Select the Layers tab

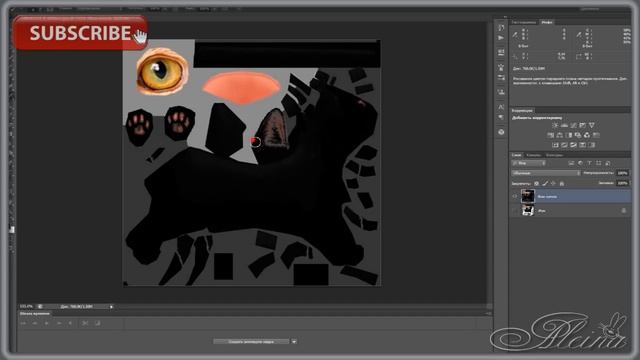516,155
